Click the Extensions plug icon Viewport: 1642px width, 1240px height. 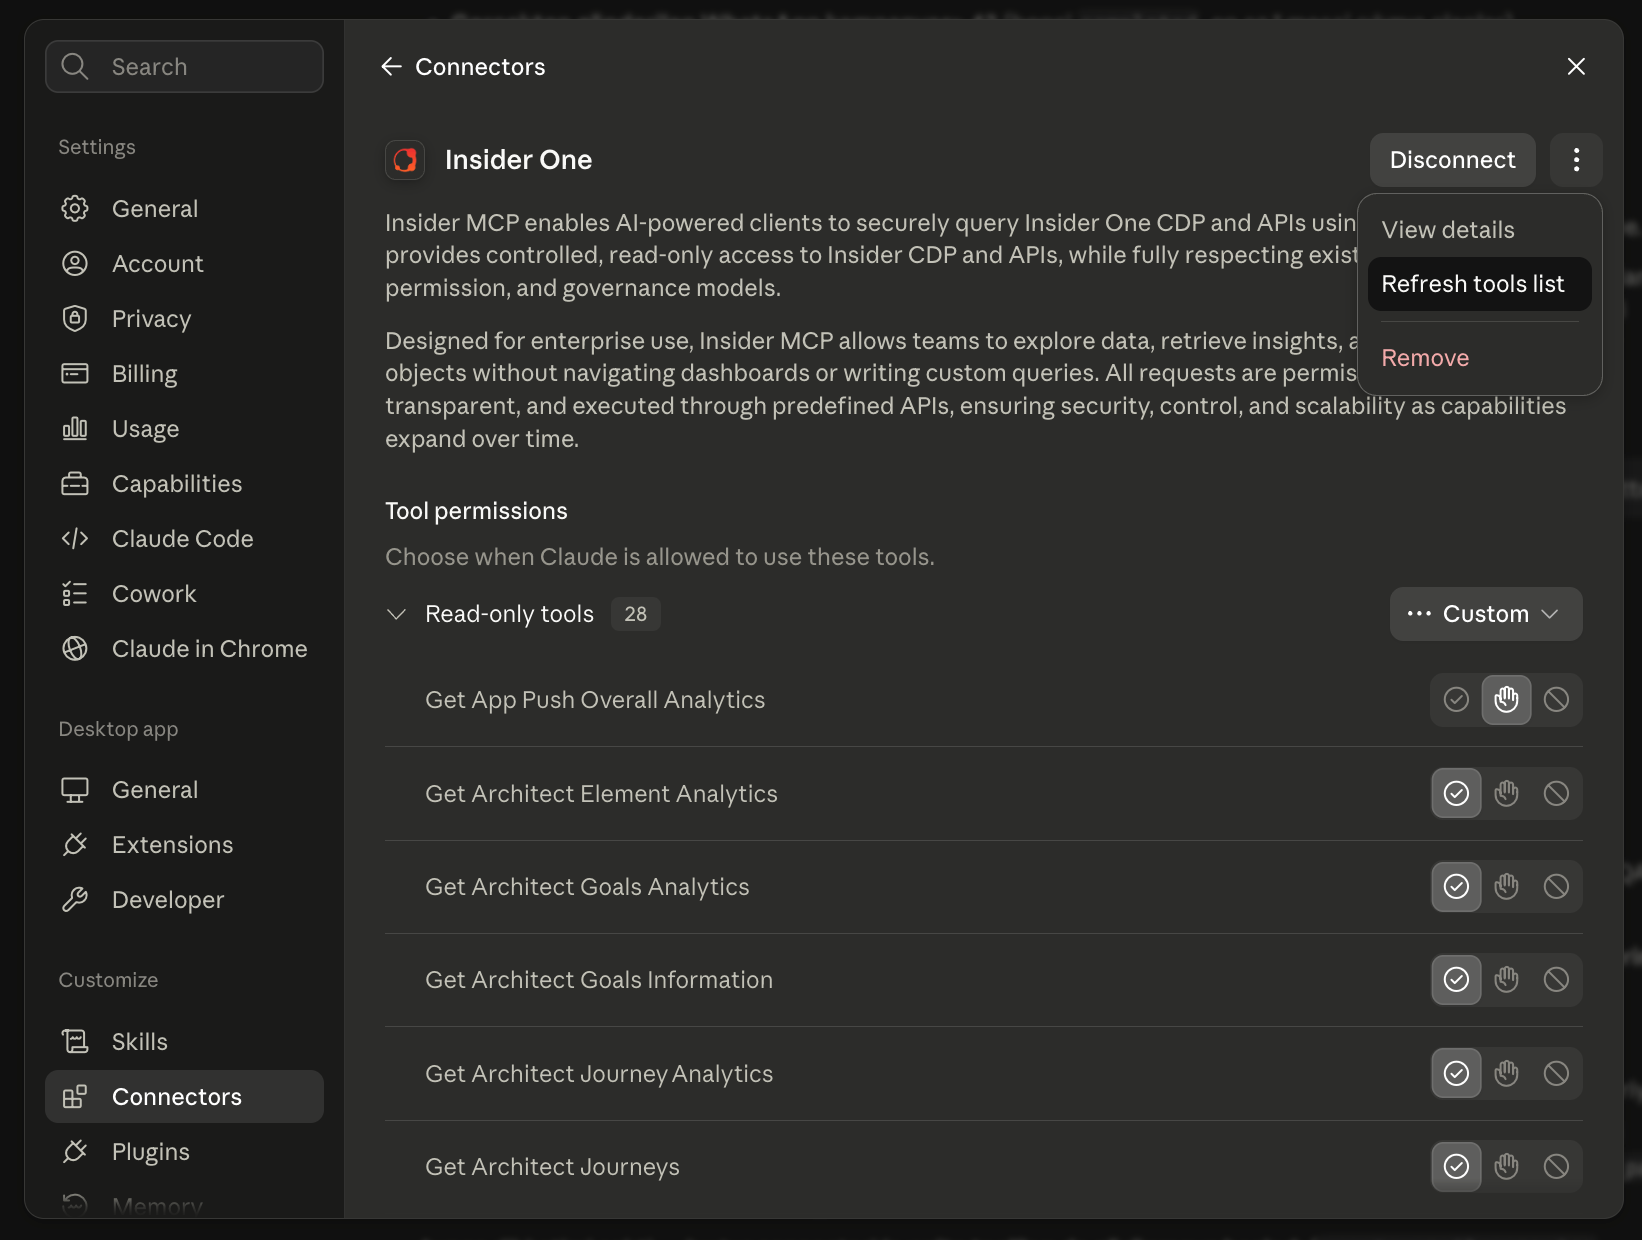75,844
